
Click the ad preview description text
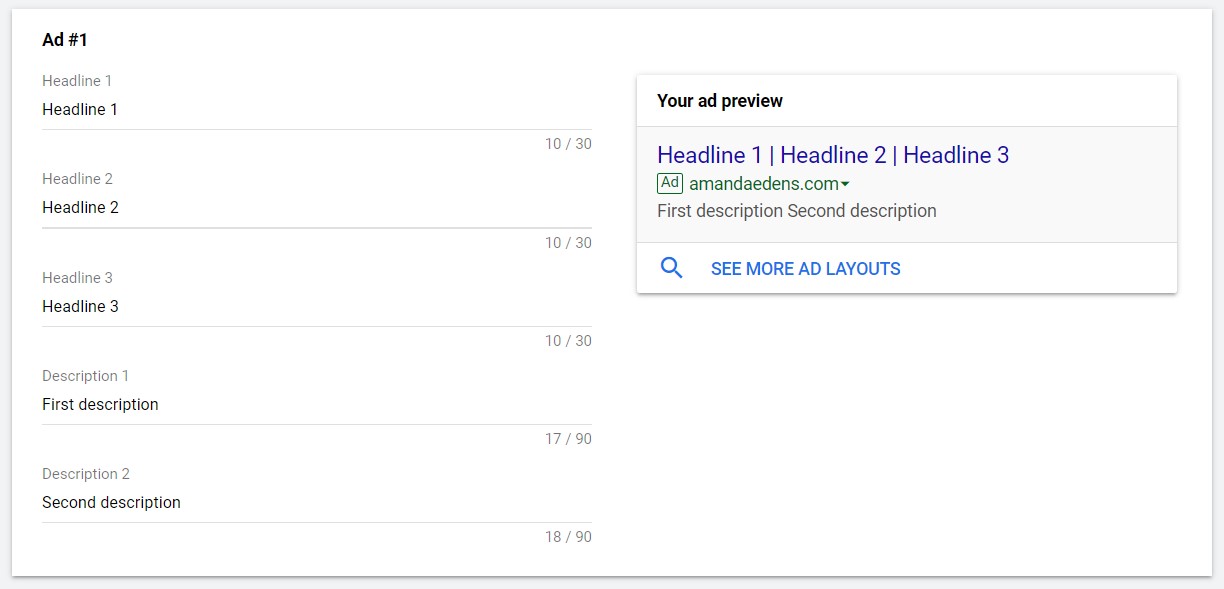[x=797, y=211]
